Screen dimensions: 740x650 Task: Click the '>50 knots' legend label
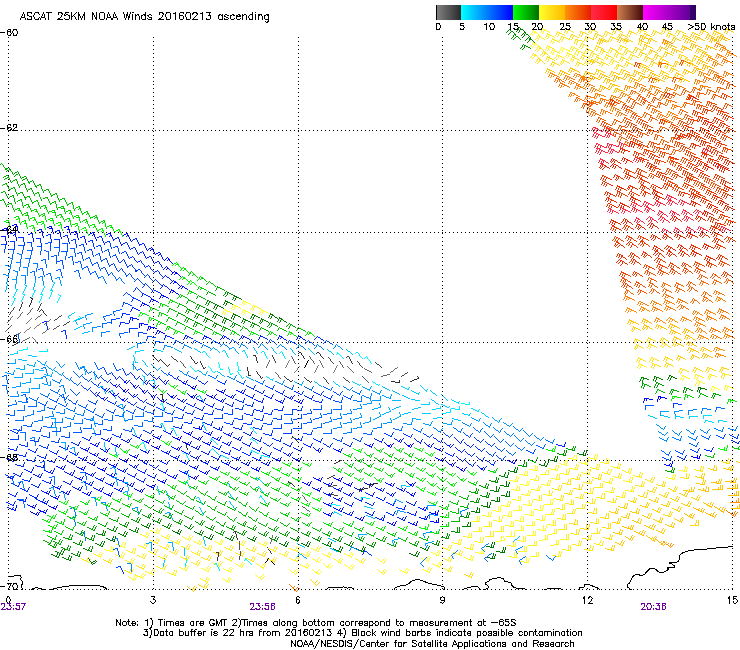(711, 26)
